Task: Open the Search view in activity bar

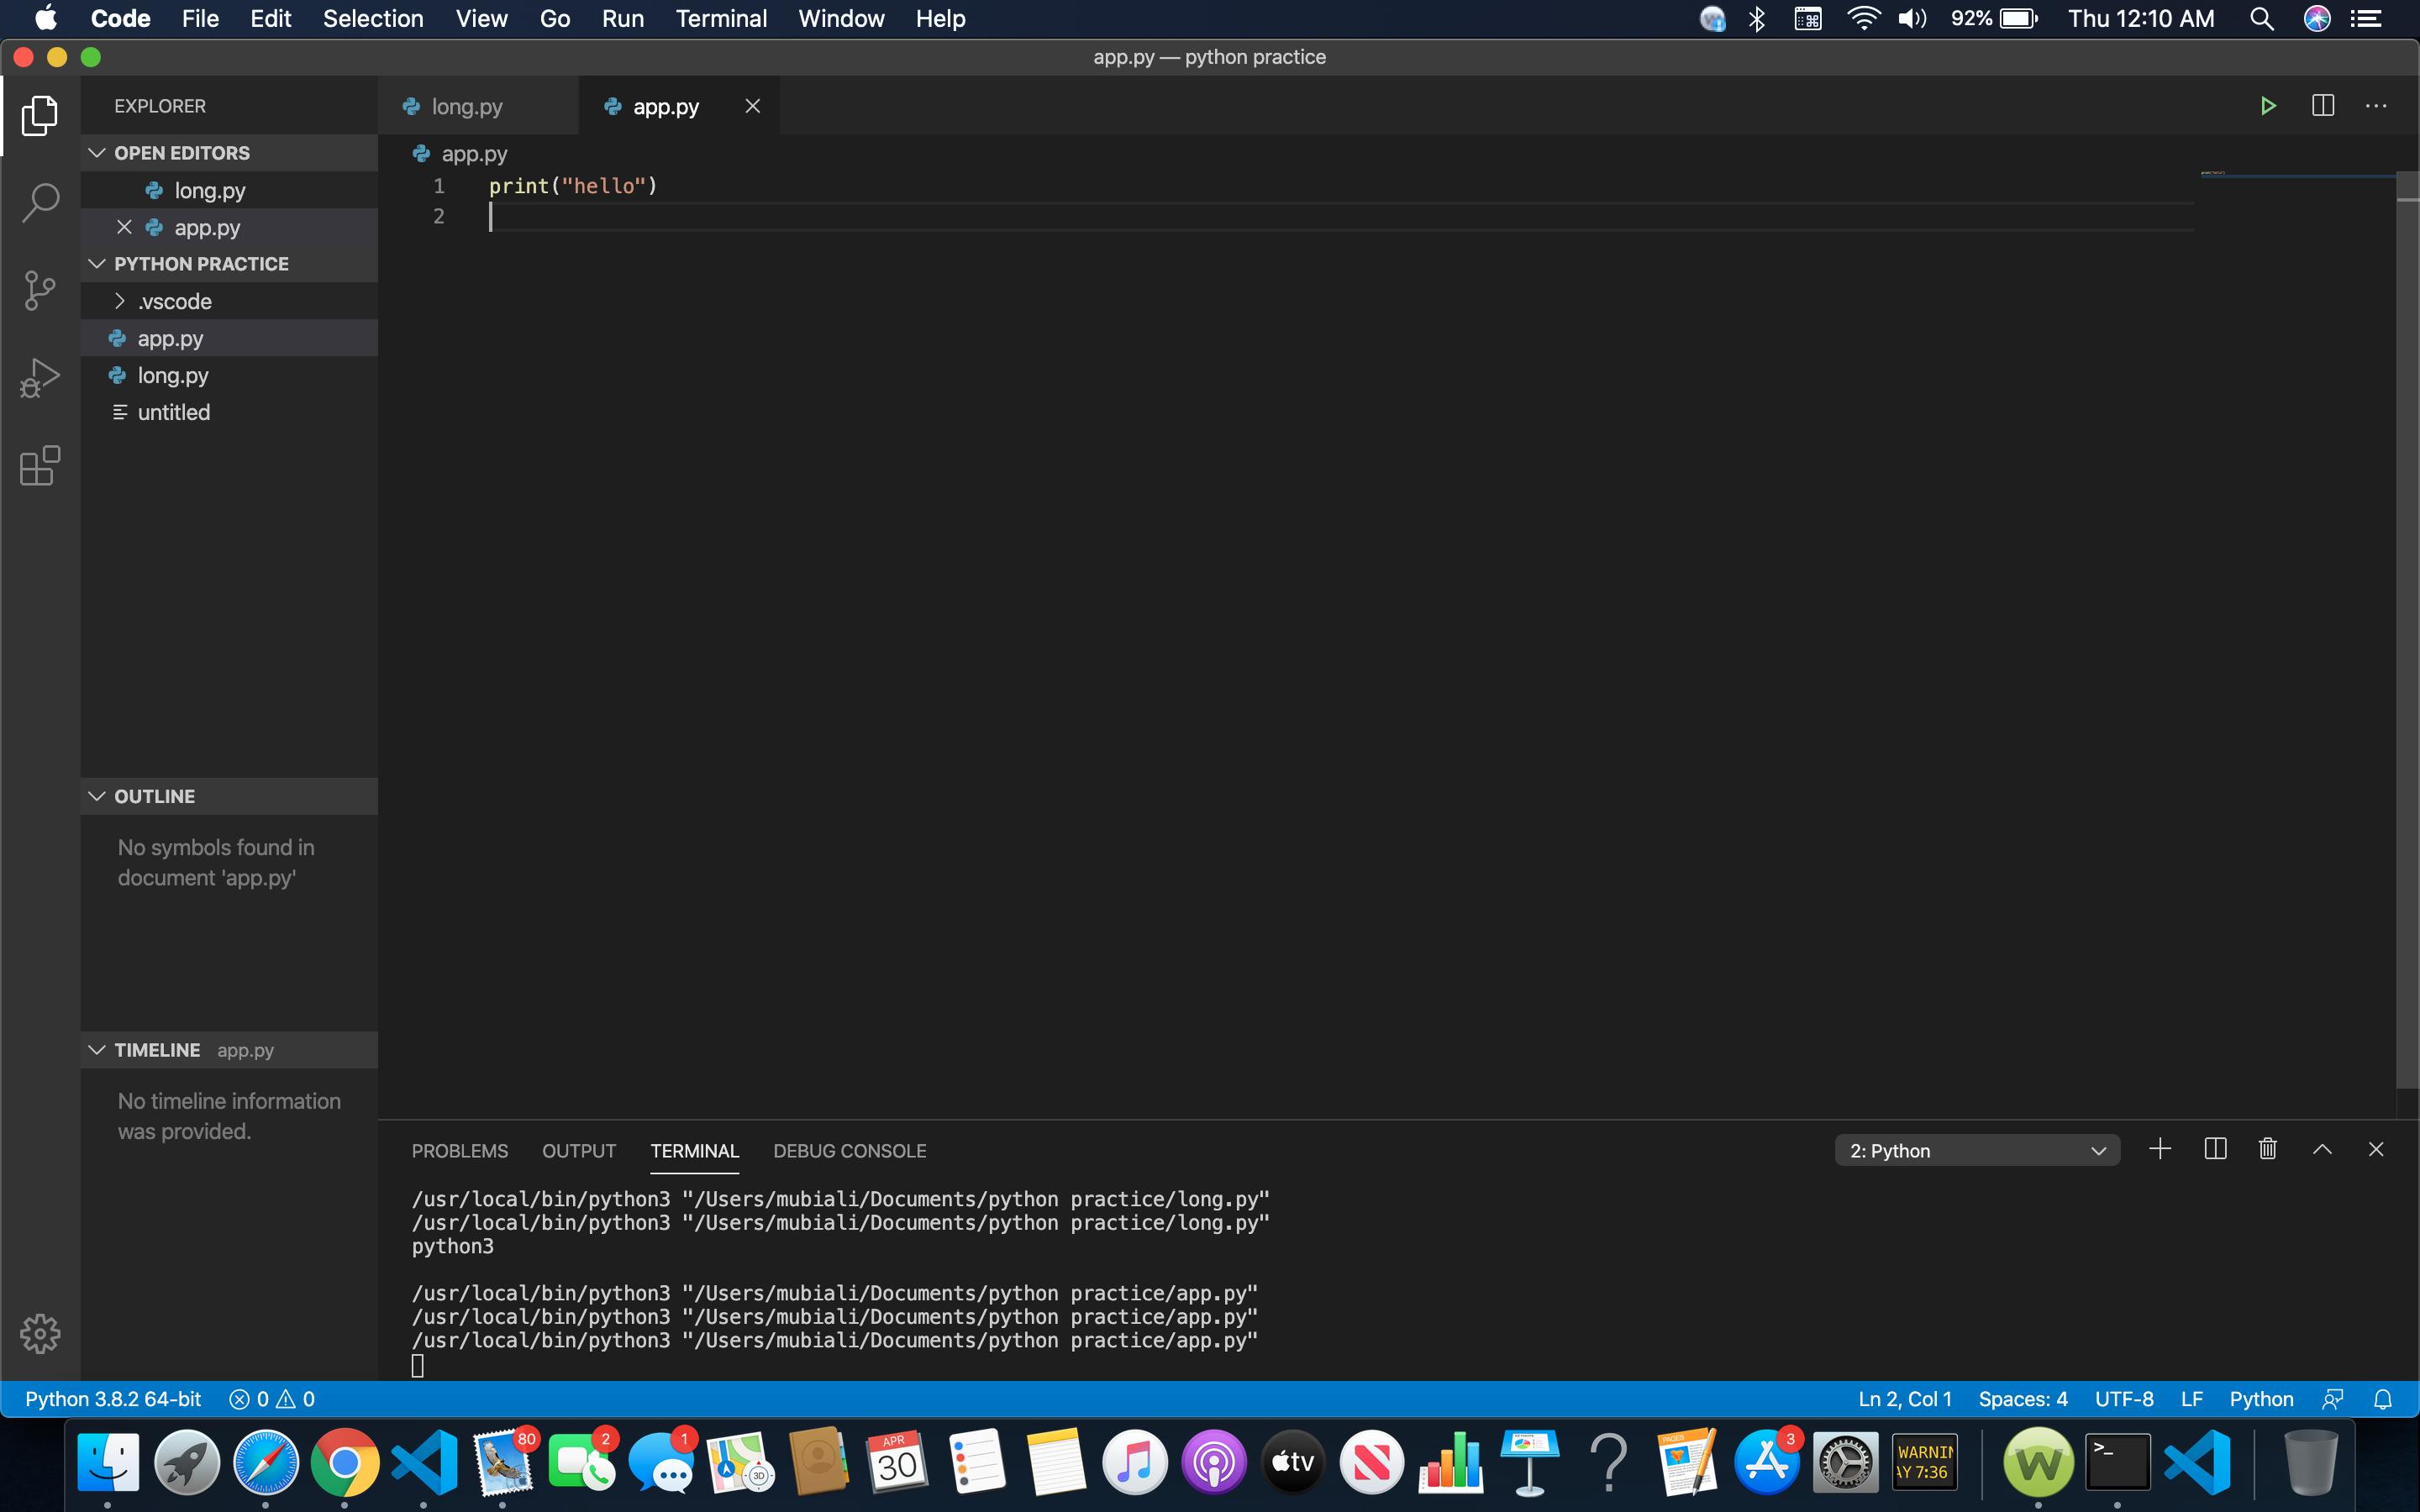Action: coord(40,203)
